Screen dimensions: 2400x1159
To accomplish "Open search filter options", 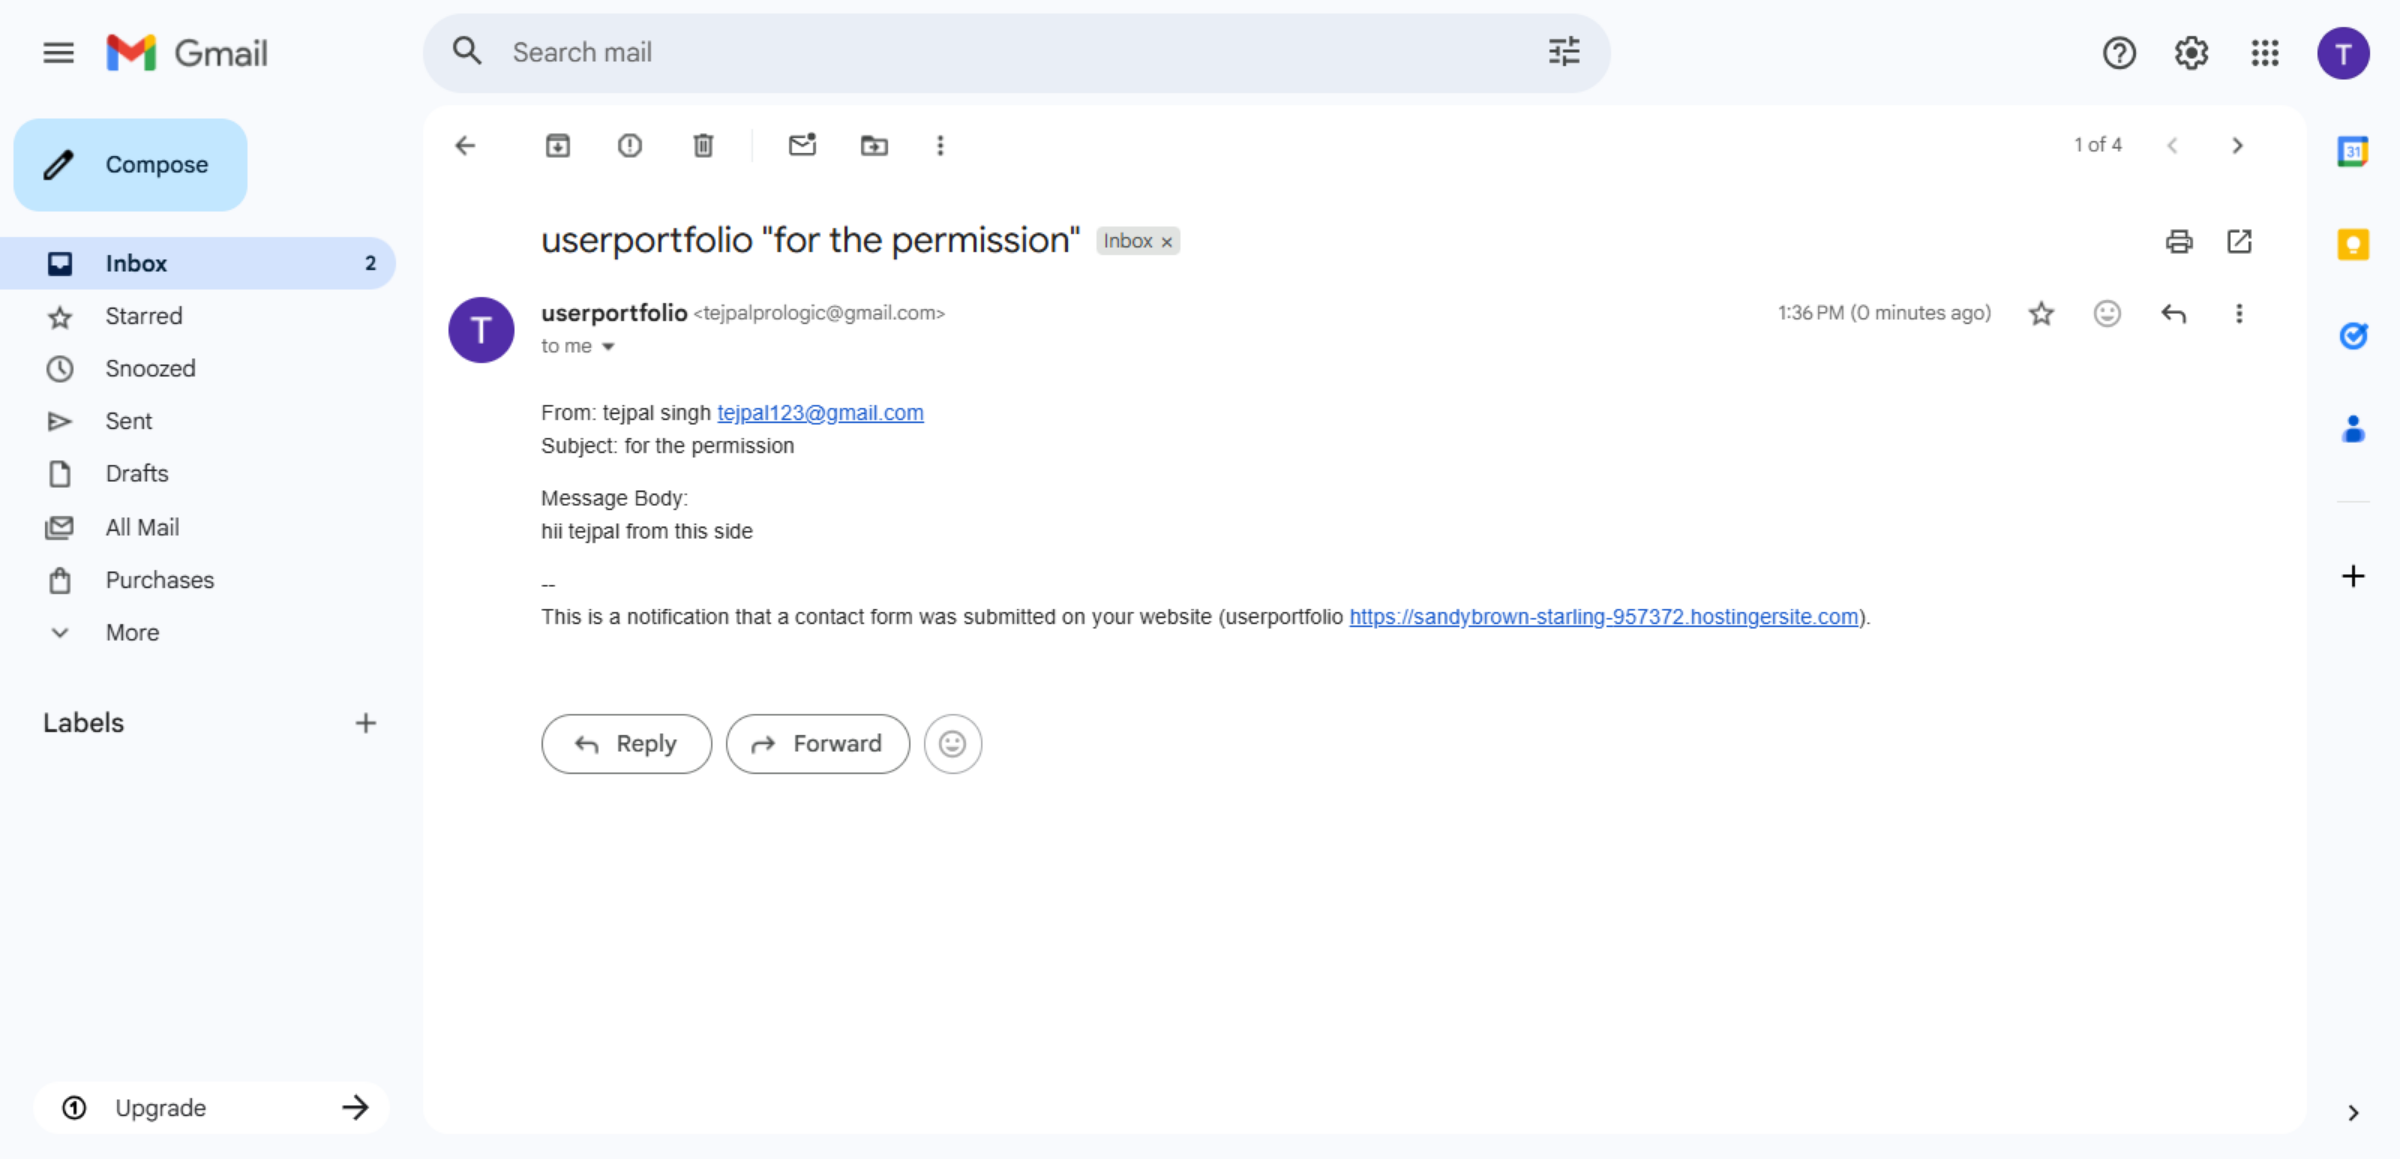I will tap(1562, 52).
